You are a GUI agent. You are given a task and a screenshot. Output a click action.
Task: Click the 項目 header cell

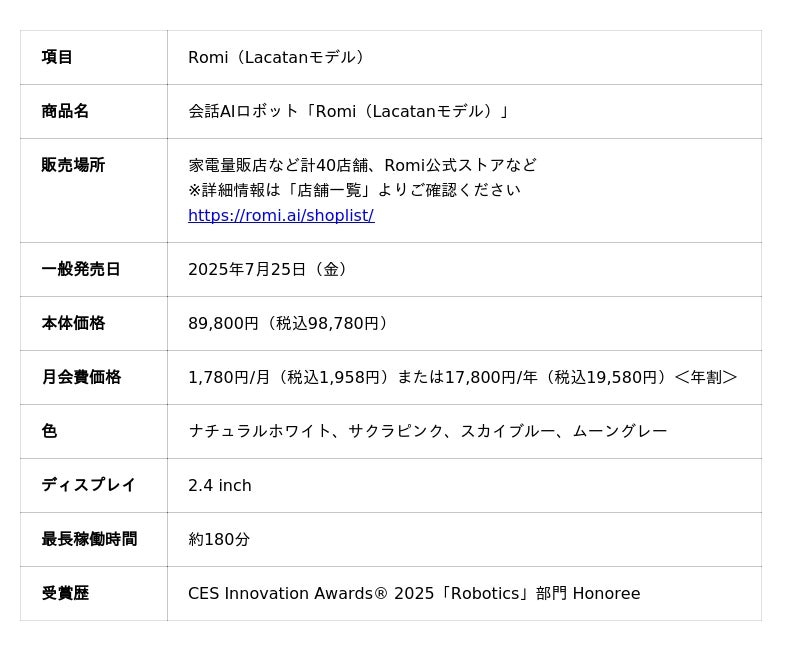coord(57,58)
